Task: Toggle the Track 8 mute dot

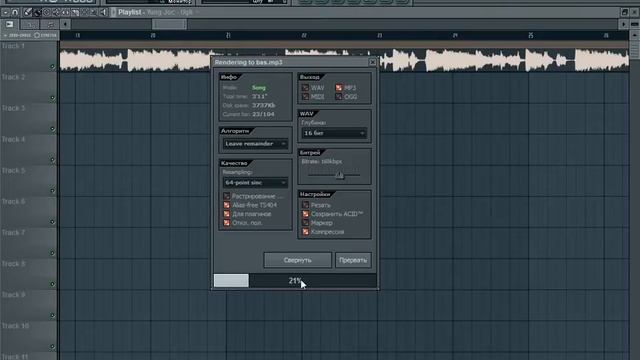Action: [52, 284]
